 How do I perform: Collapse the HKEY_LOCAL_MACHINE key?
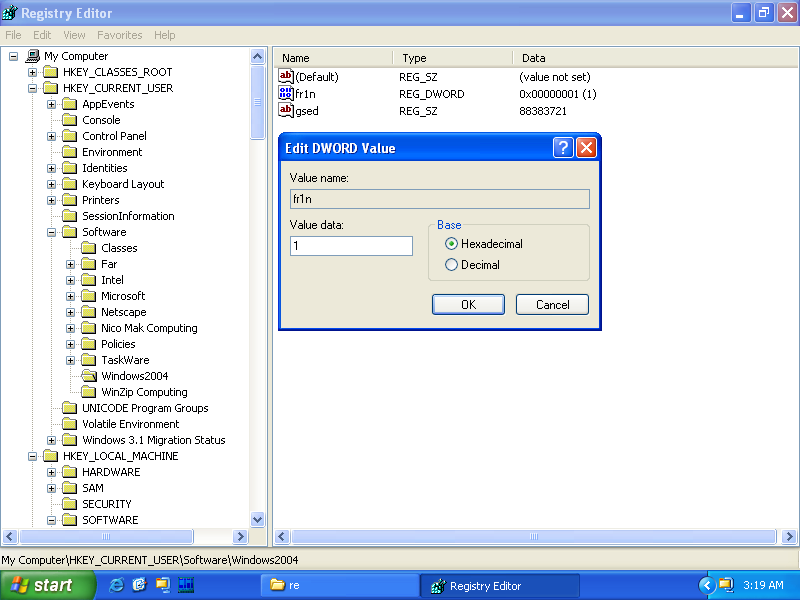coord(33,457)
